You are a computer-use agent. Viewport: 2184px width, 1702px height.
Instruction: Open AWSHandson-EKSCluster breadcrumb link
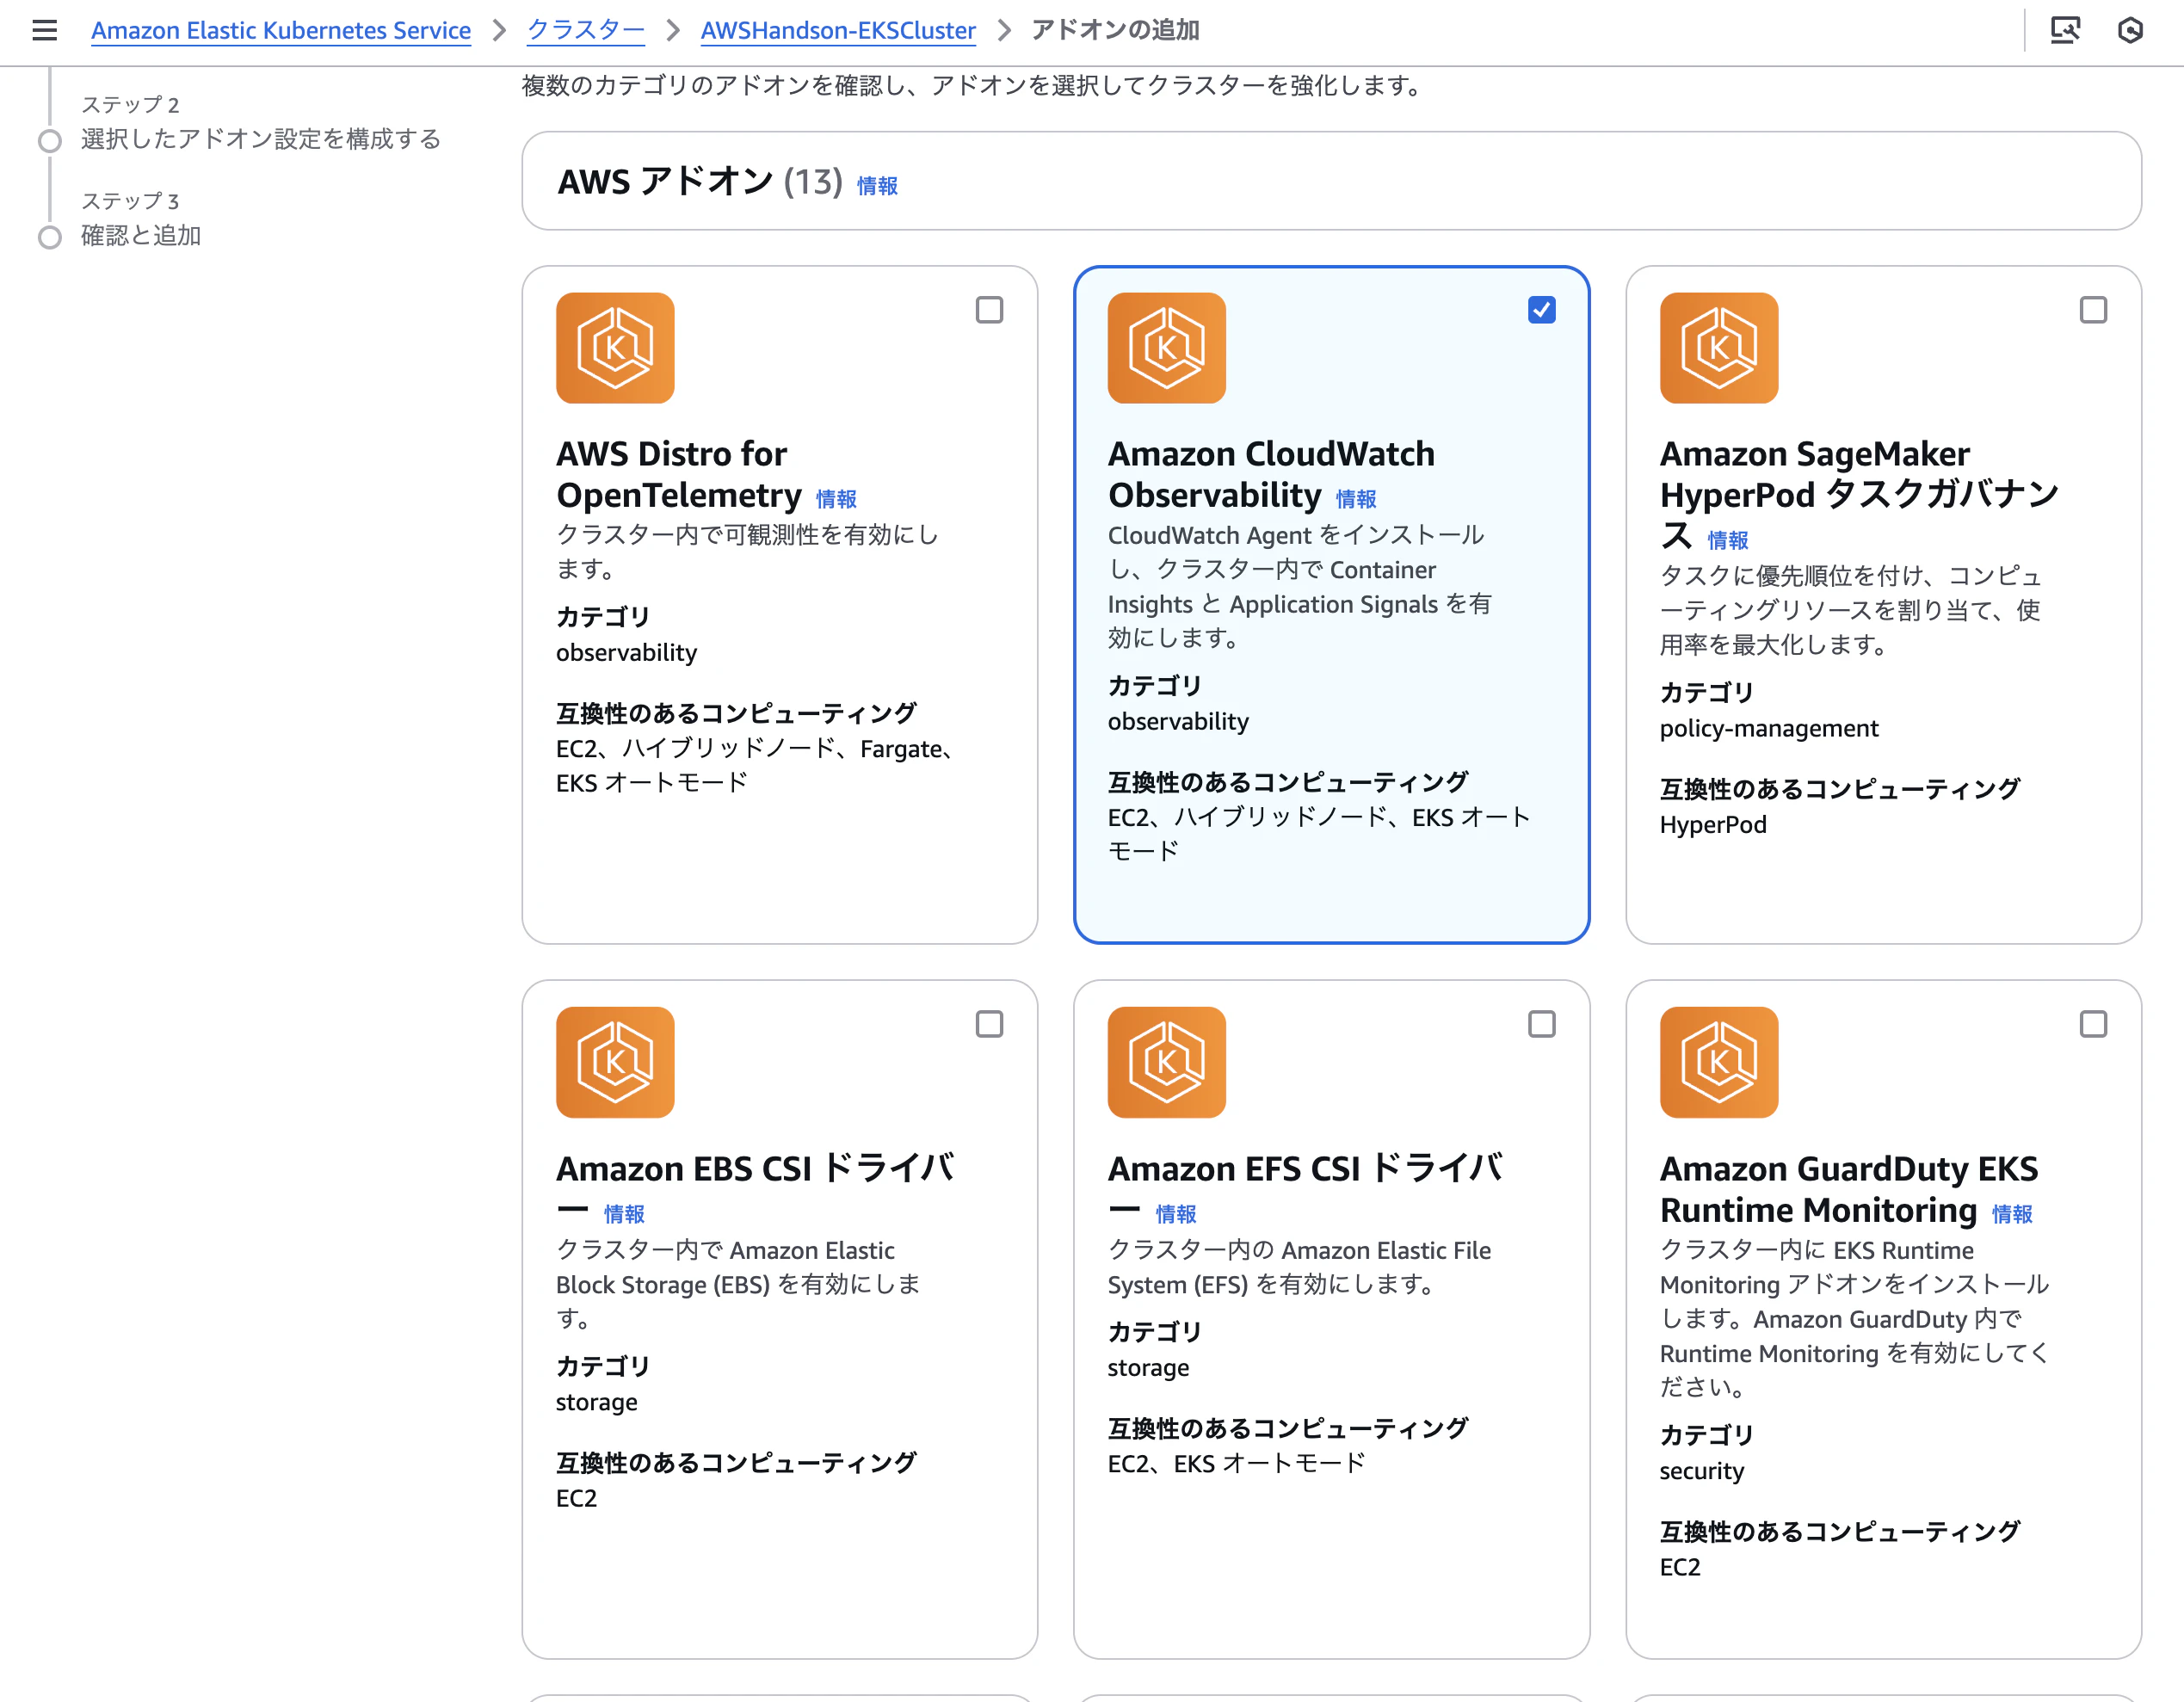[x=838, y=30]
